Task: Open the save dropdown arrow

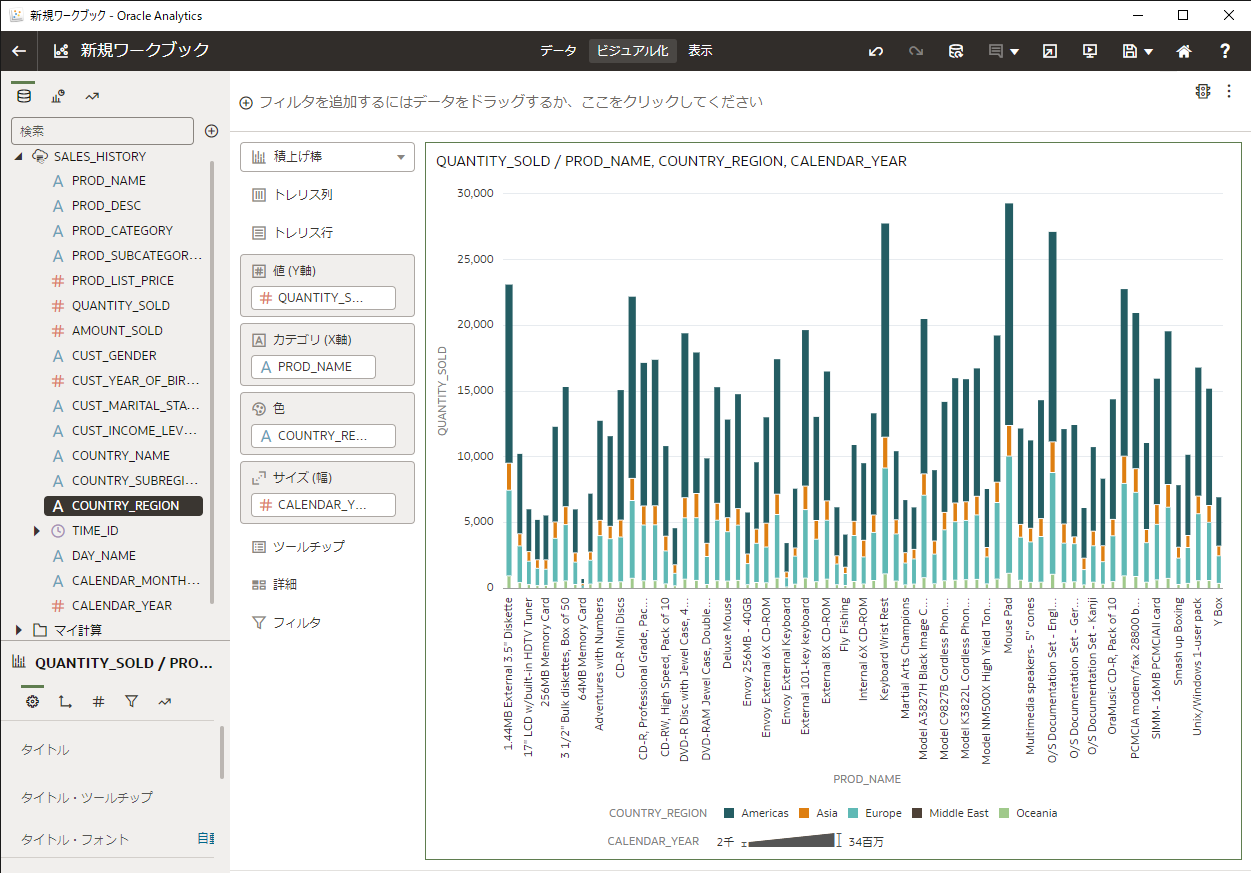Action: point(1149,52)
